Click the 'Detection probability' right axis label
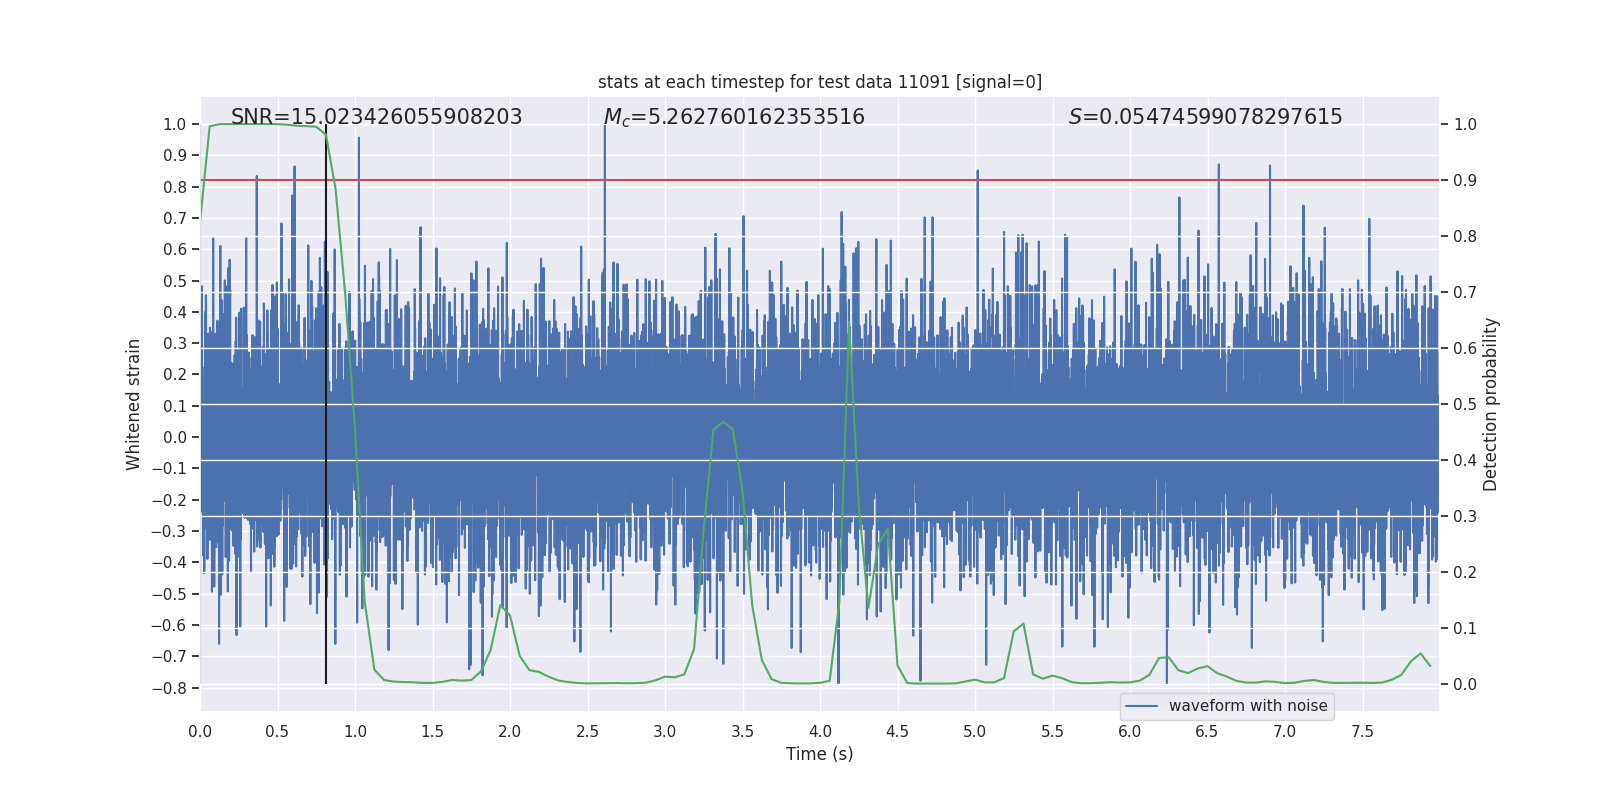This screenshot has width=1600, height=800. [x=1491, y=404]
